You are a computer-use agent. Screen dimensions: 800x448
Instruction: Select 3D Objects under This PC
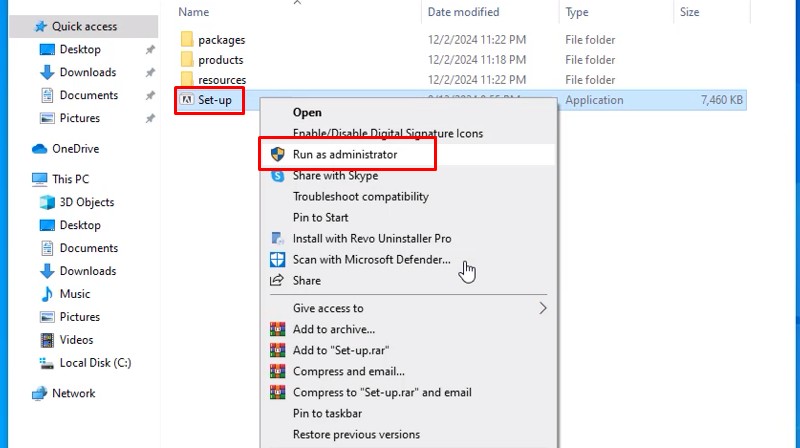pyautogui.click(x=87, y=202)
